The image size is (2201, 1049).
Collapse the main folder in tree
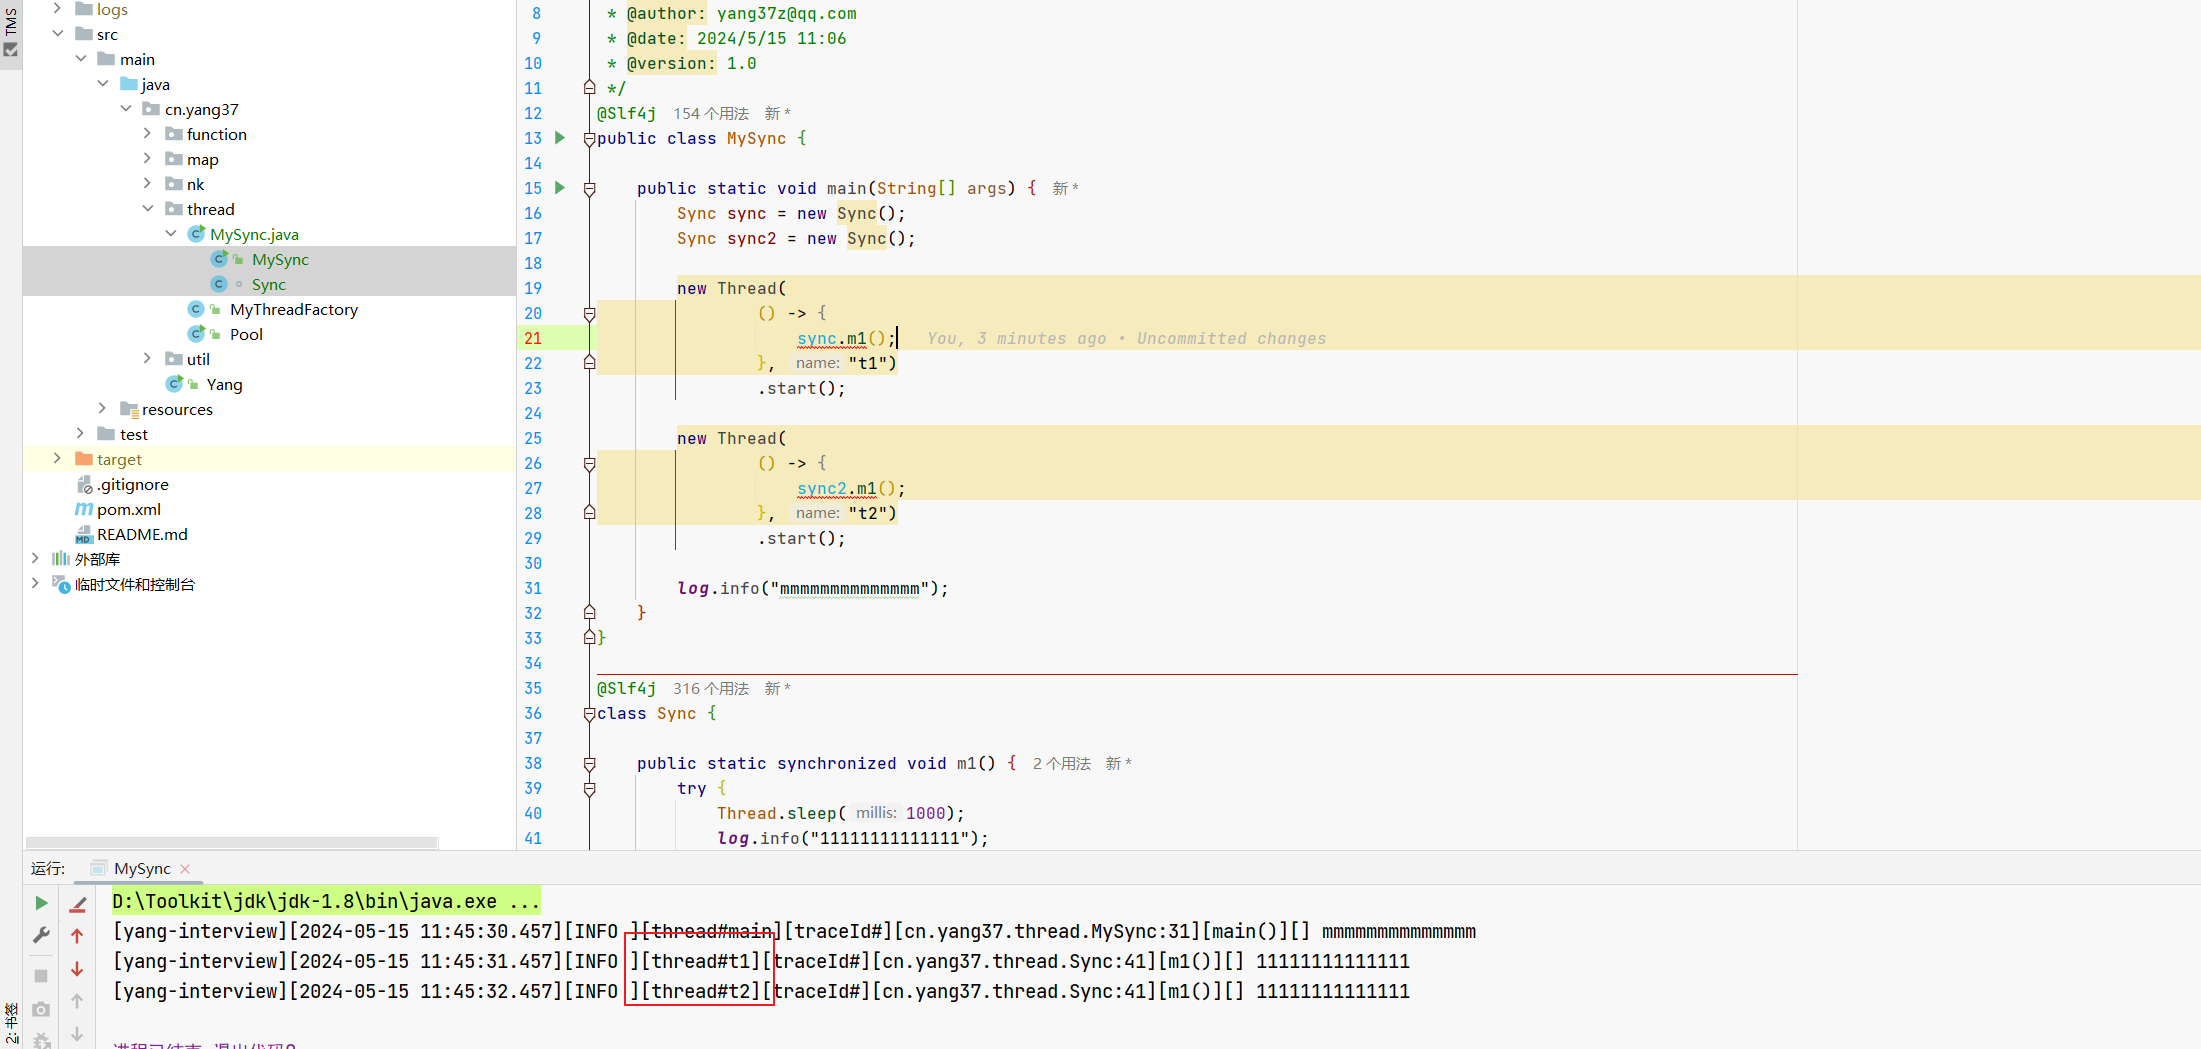click(81, 59)
